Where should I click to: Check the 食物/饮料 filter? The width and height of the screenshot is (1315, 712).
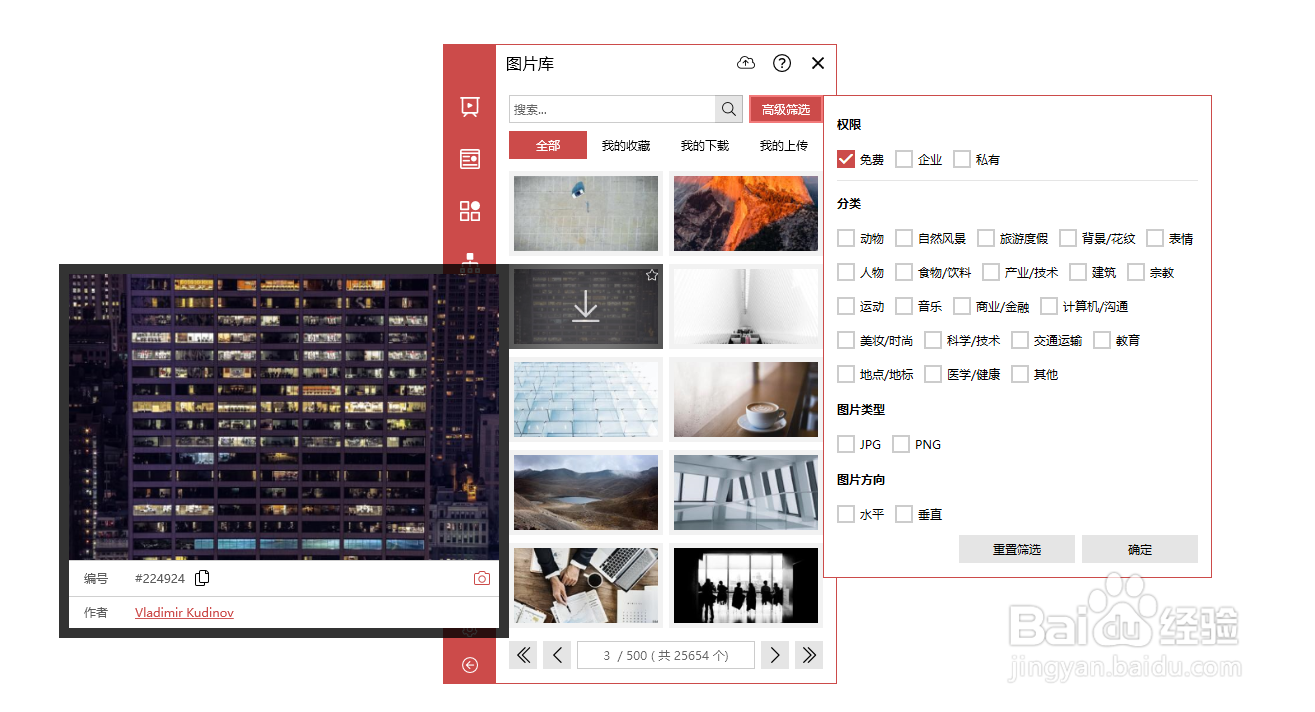(x=904, y=272)
